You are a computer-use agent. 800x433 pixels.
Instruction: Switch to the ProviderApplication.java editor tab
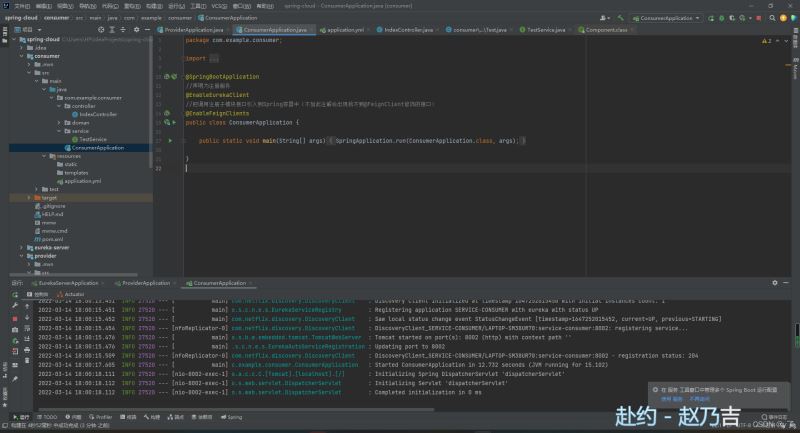[194, 30]
